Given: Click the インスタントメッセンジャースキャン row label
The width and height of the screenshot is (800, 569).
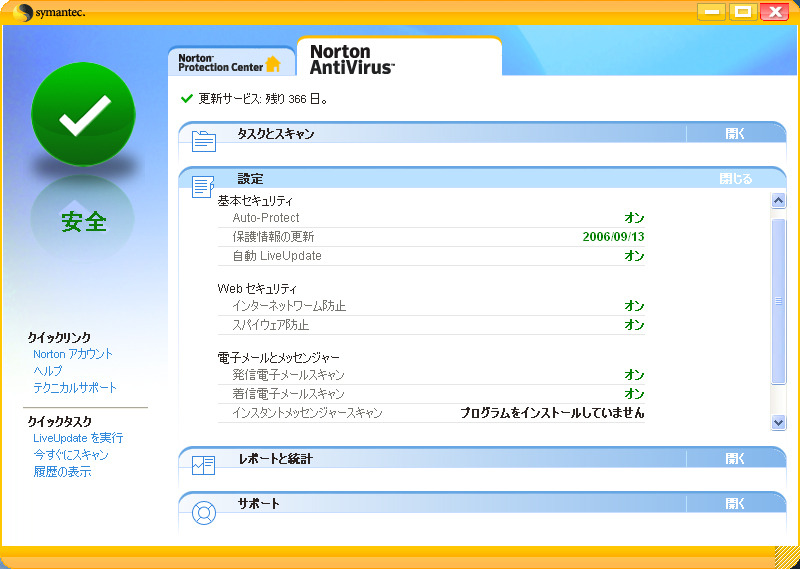Looking at the screenshot, I should (307, 412).
